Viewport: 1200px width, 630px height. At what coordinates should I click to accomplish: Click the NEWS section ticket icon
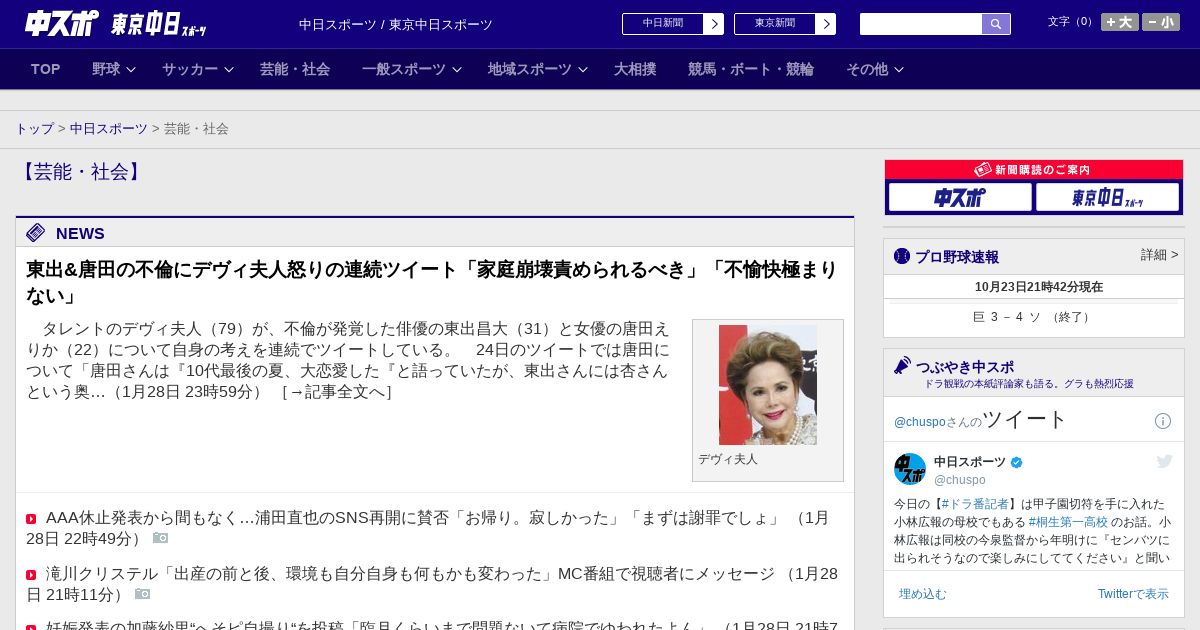tap(36, 233)
